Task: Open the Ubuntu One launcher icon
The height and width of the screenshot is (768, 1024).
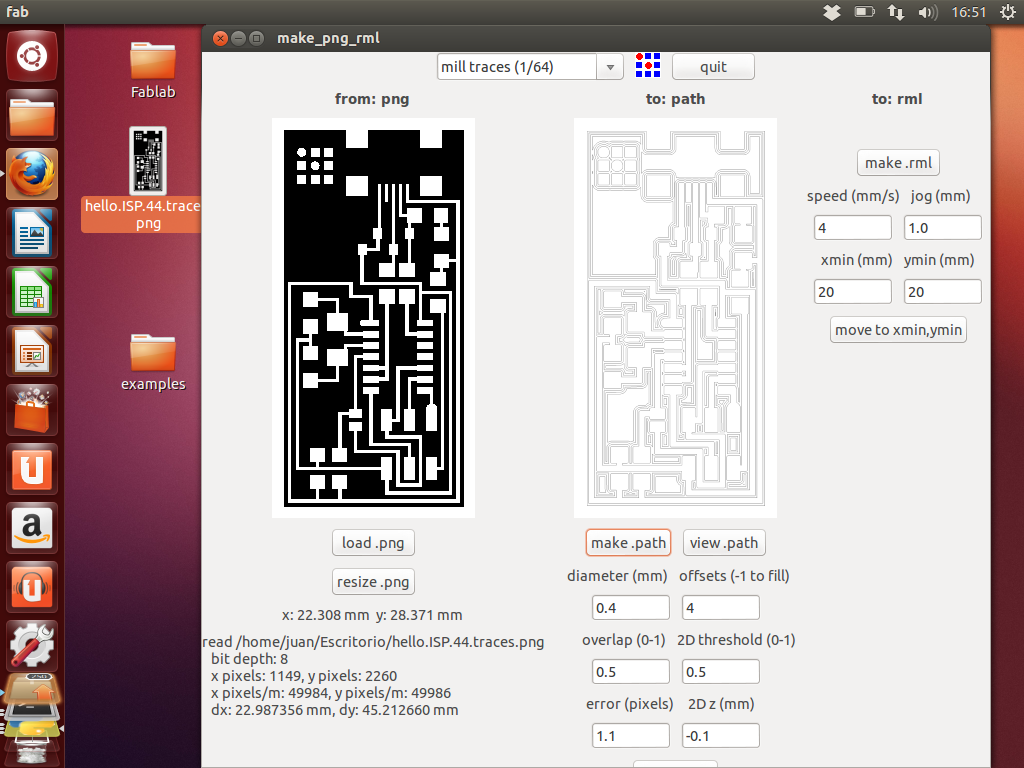Action: pos(32,469)
